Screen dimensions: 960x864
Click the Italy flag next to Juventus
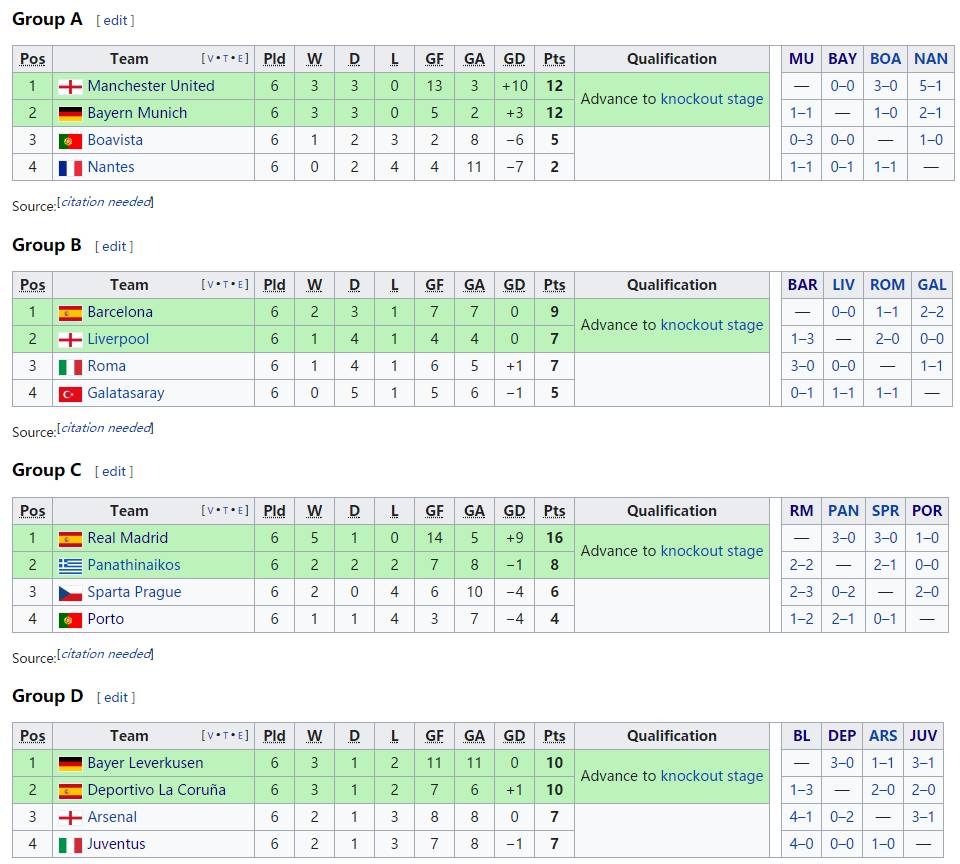point(70,844)
